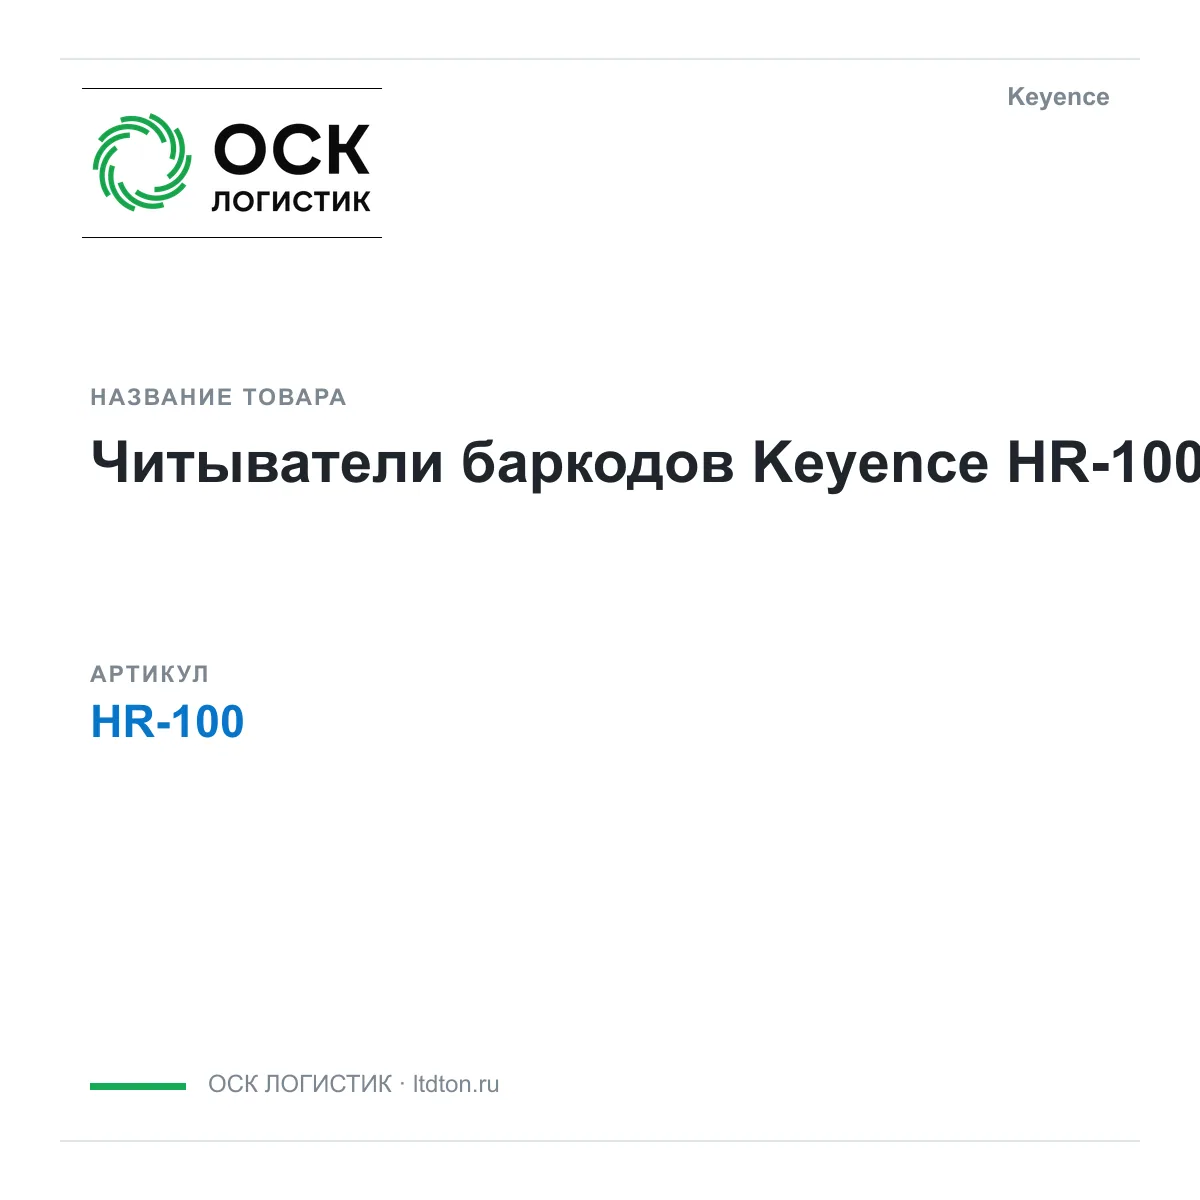This screenshot has width=1200, height=1200.
Task: Click the ОСК Логистик logo
Action: (x=232, y=163)
